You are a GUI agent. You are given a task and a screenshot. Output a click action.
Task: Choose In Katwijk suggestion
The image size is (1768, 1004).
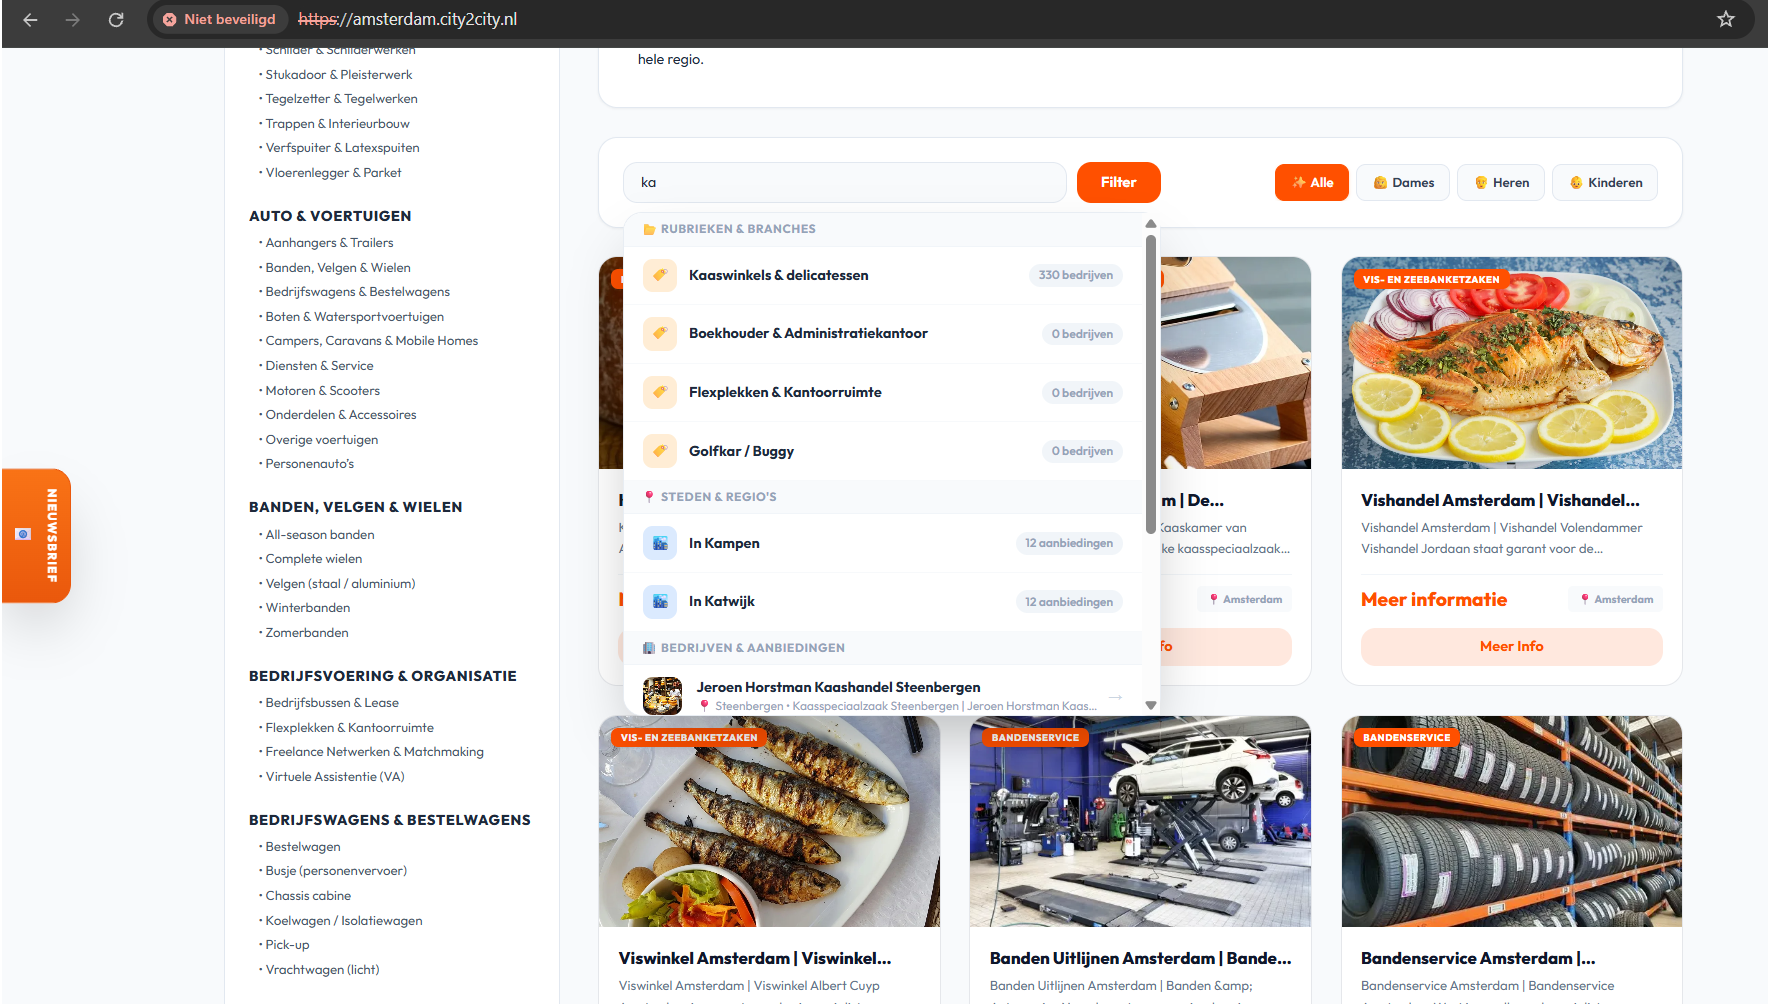tap(883, 601)
